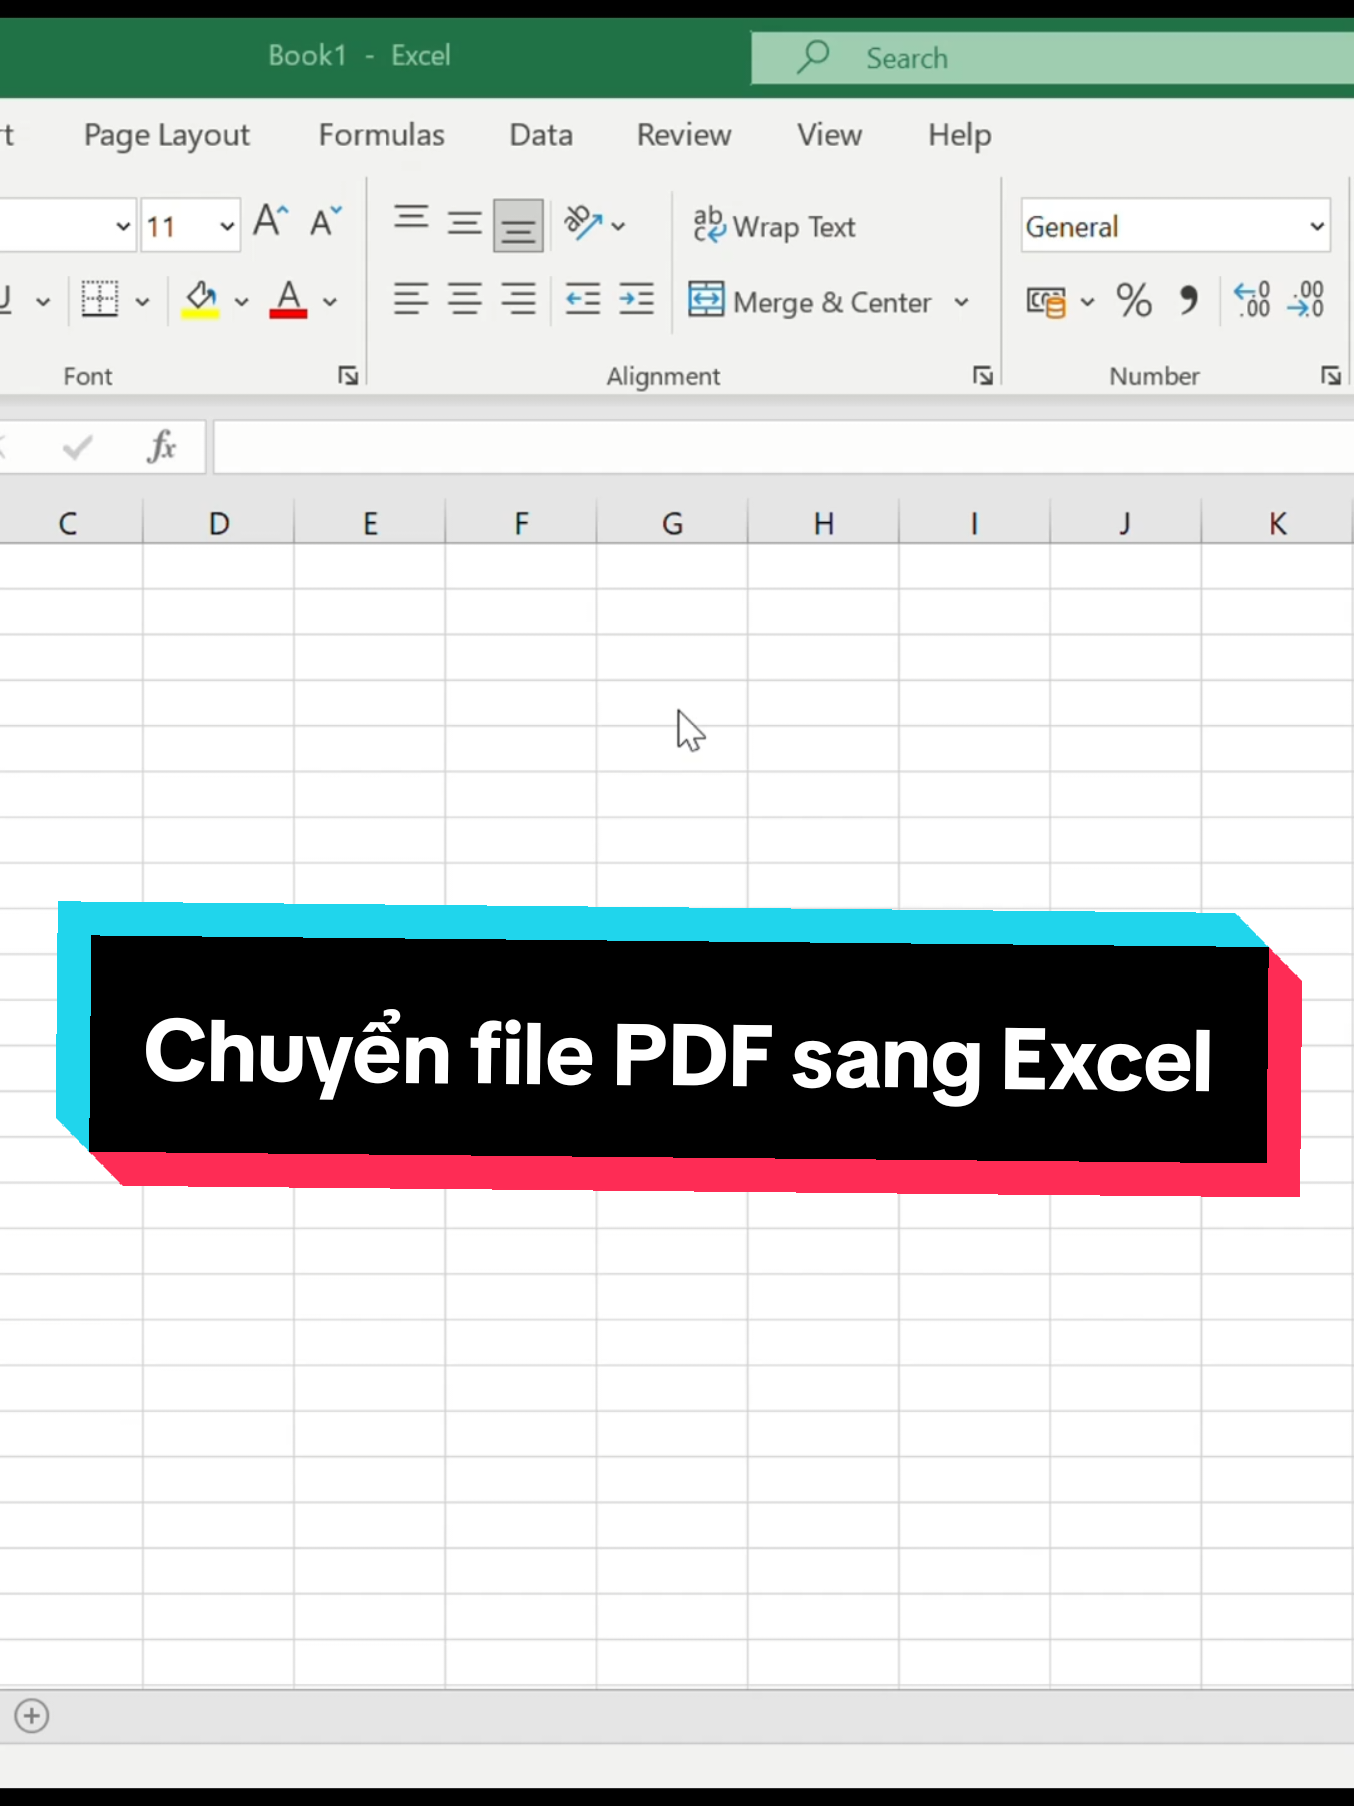Open the font name dropdown arrow
This screenshot has height=1806, width=1354.
pyautogui.click(x=122, y=226)
